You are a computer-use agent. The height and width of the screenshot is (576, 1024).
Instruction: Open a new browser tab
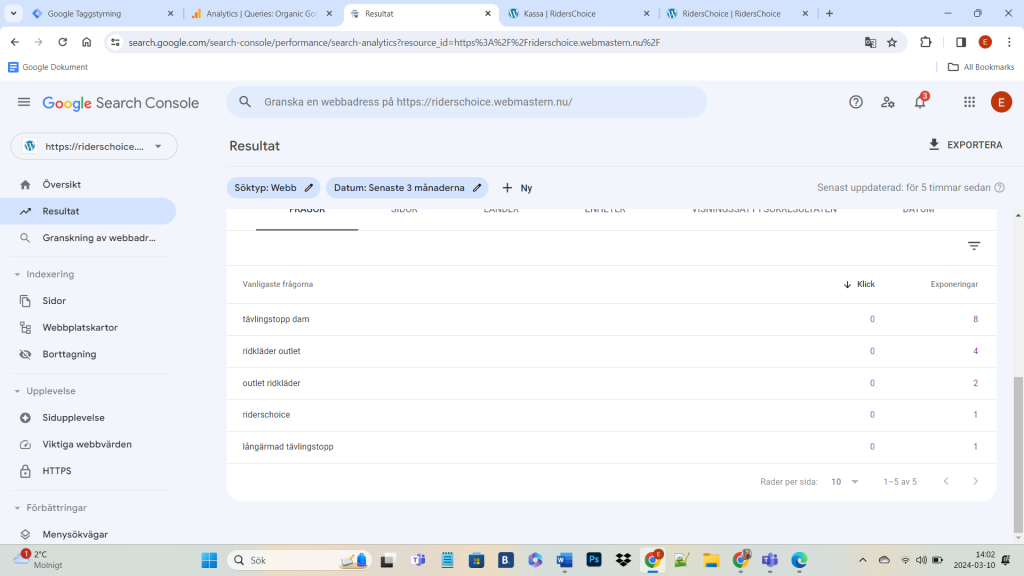click(829, 14)
